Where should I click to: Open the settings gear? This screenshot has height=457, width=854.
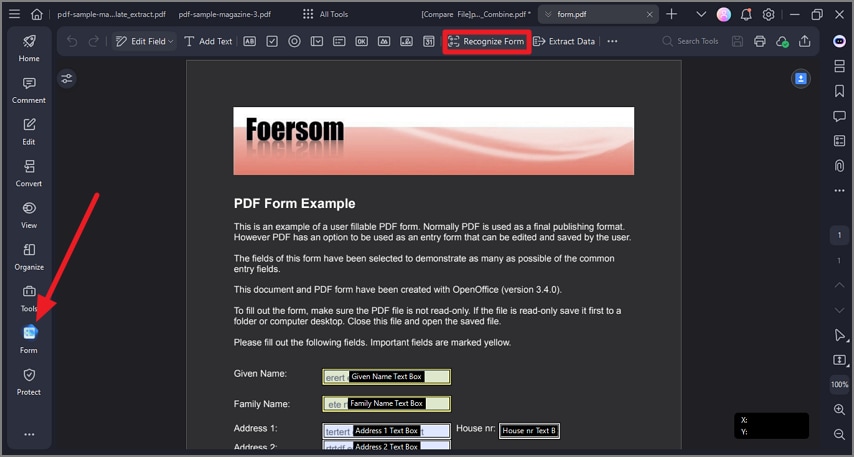tap(768, 14)
